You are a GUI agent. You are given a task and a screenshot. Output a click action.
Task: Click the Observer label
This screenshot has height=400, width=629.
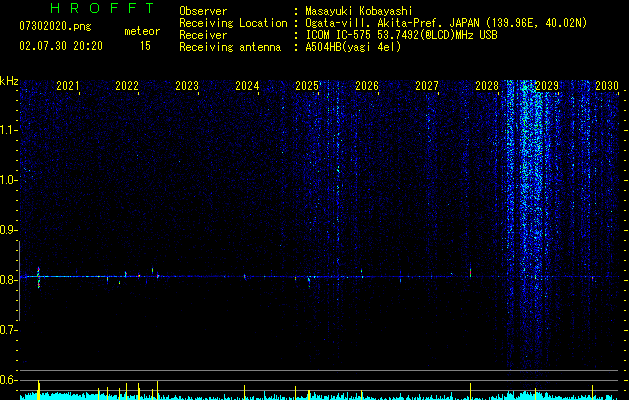pos(203,11)
